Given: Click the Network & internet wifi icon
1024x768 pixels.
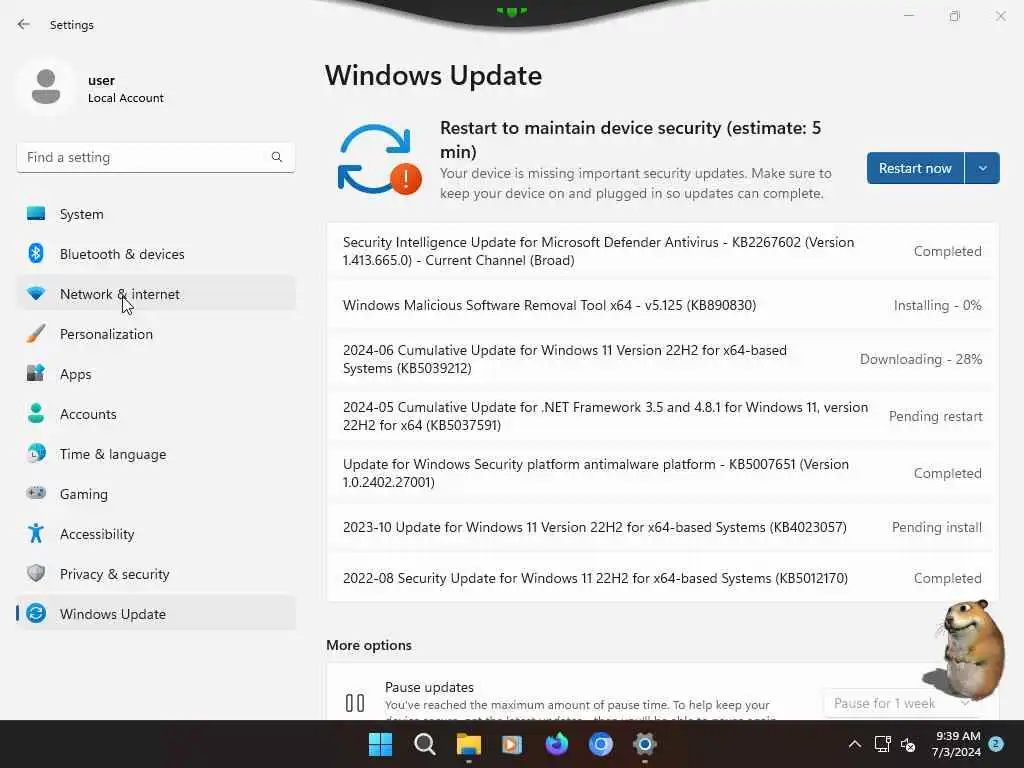Looking at the screenshot, I should (36, 293).
